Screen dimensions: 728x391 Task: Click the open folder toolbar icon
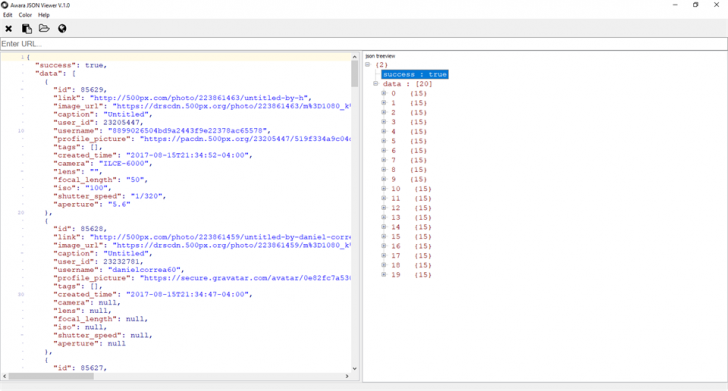point(44,28)
